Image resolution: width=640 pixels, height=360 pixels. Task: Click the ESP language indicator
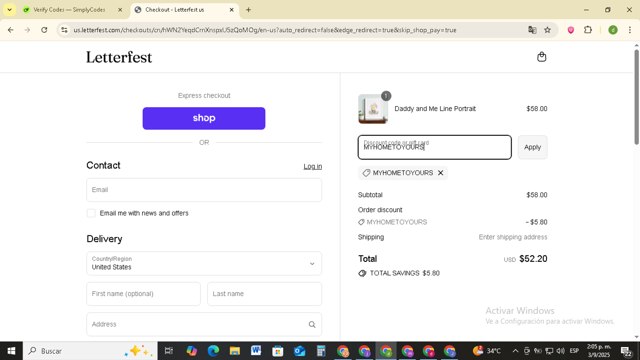(574, 351)
